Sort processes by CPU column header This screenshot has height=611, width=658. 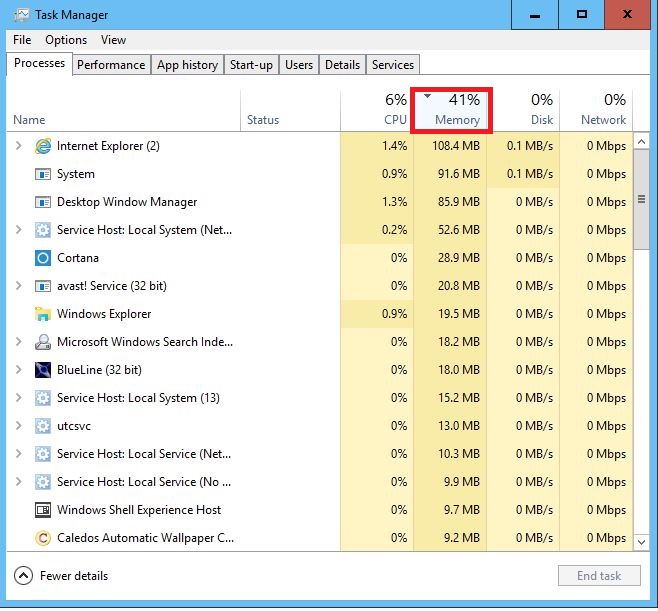point(376,110)
